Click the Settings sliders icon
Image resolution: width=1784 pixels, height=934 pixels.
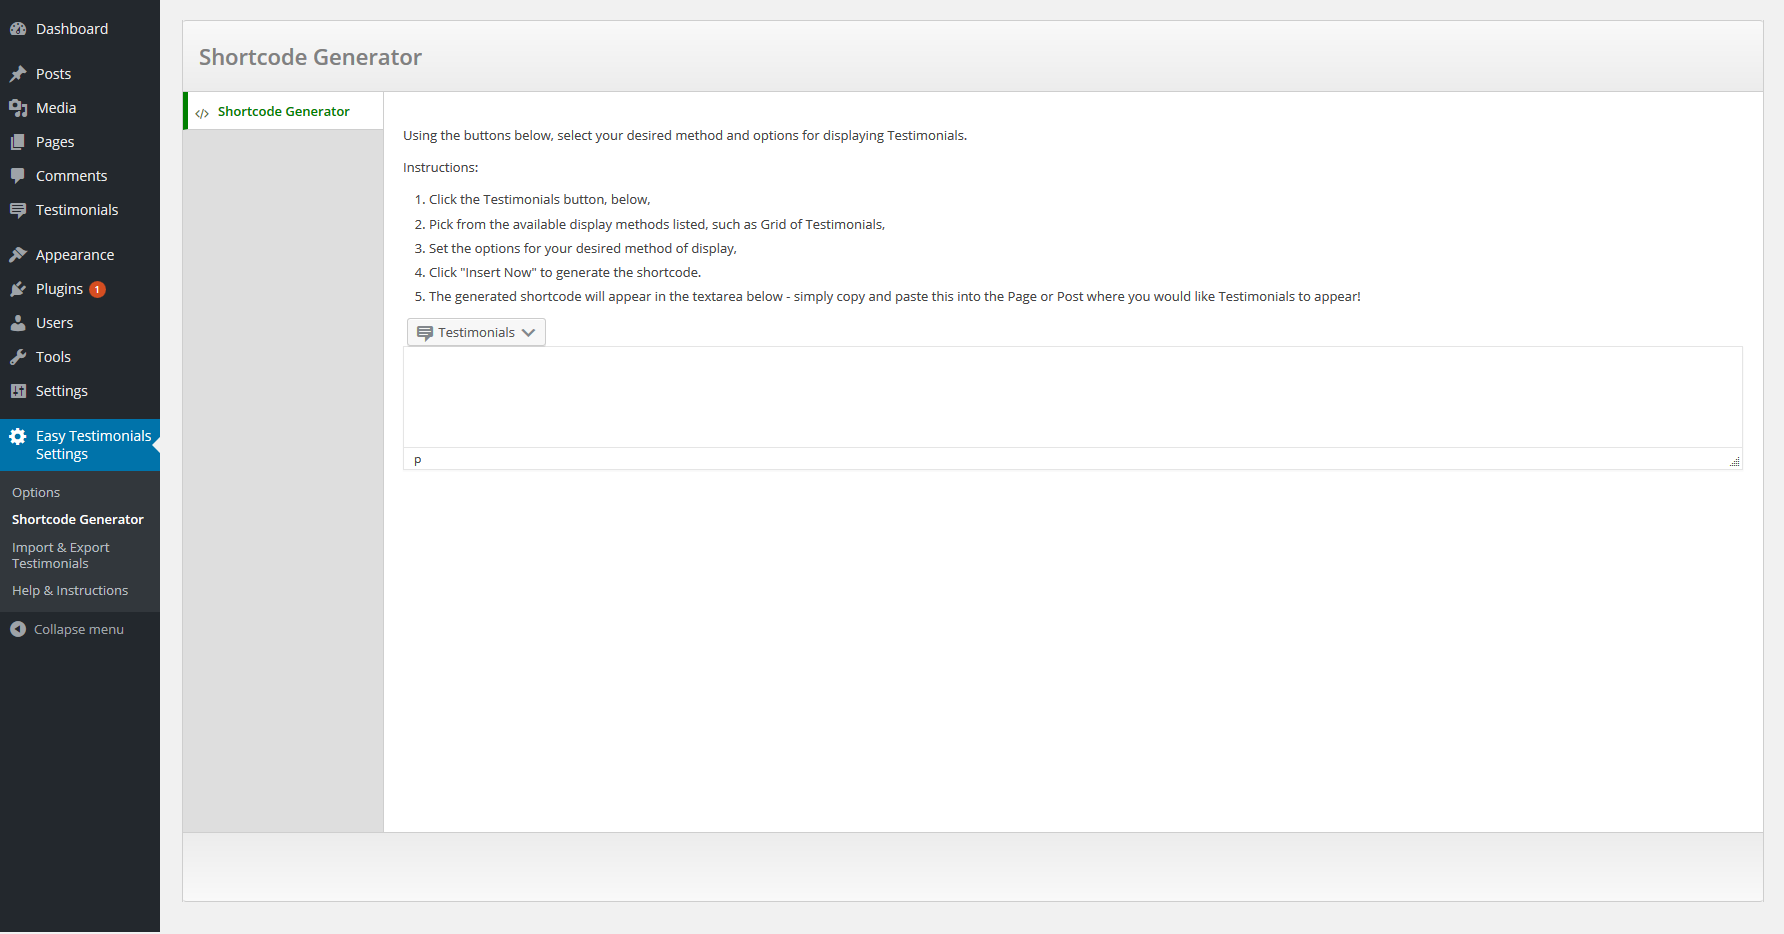click(x=18, y=391)
